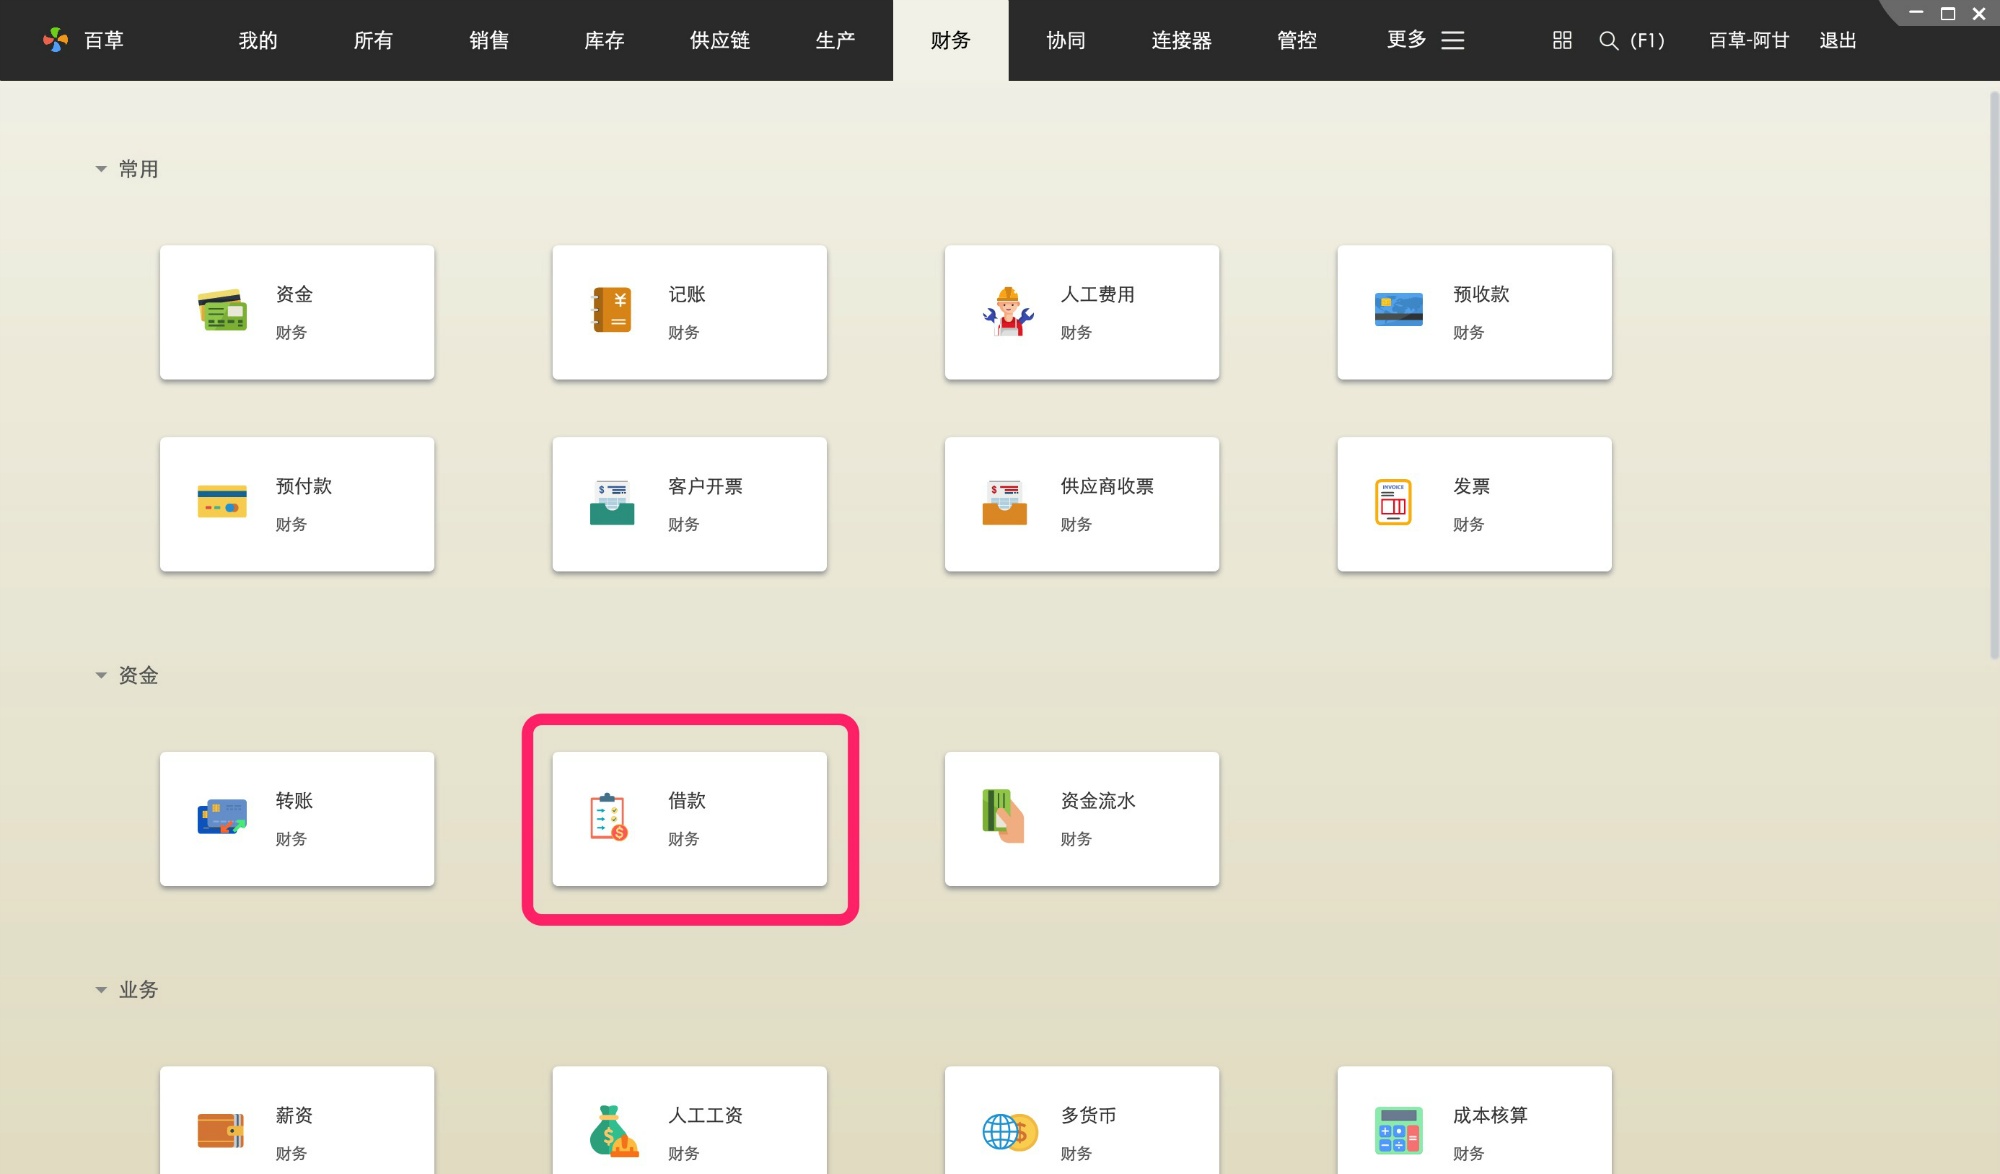This screenshot has width=2000, height=1174.
Task: Open the grid apps icon in the top bar
Action: coord(1562,40)
